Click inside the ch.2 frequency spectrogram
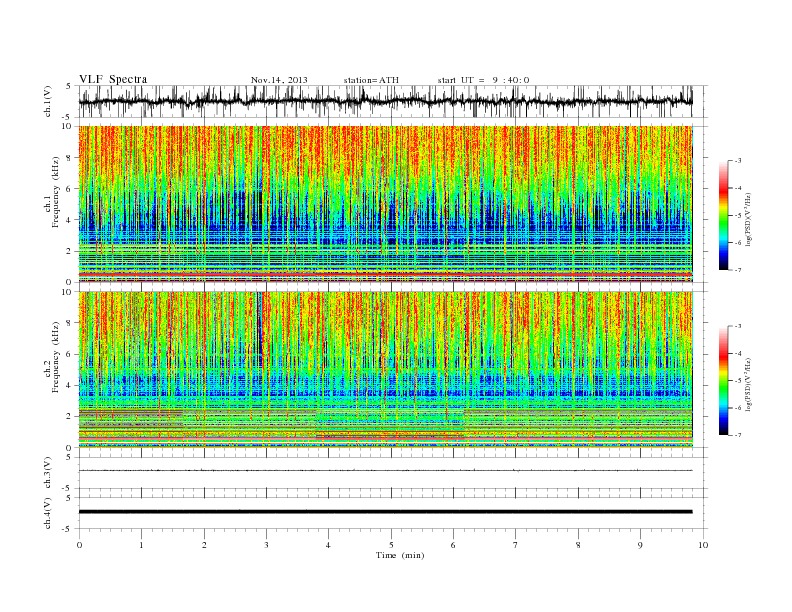 click(386, 369)
